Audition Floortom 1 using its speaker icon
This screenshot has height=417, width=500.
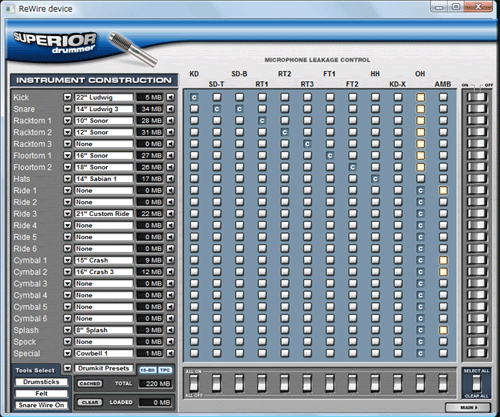(171, 155)
